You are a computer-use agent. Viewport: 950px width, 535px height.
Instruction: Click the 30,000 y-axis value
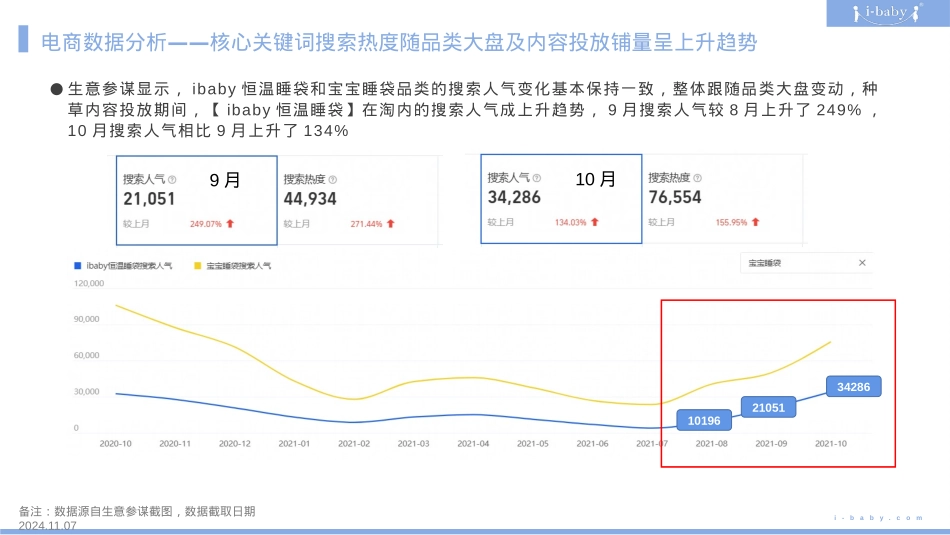(x=87, y=392)
